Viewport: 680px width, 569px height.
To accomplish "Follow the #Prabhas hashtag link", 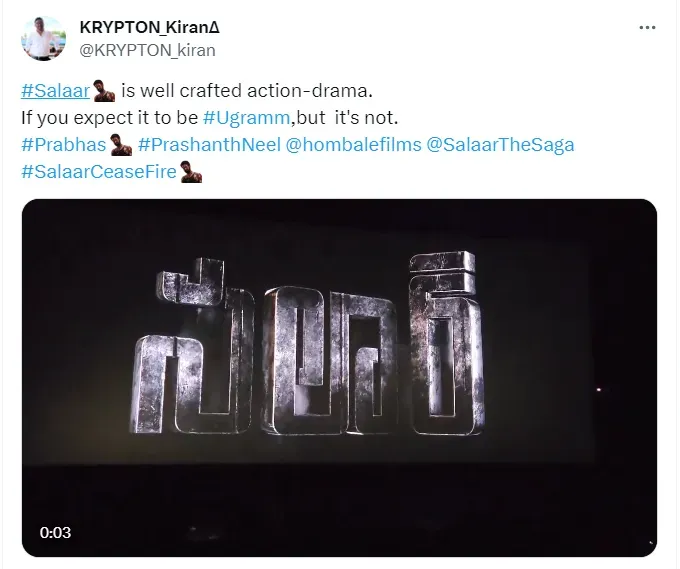I will 63,145.
